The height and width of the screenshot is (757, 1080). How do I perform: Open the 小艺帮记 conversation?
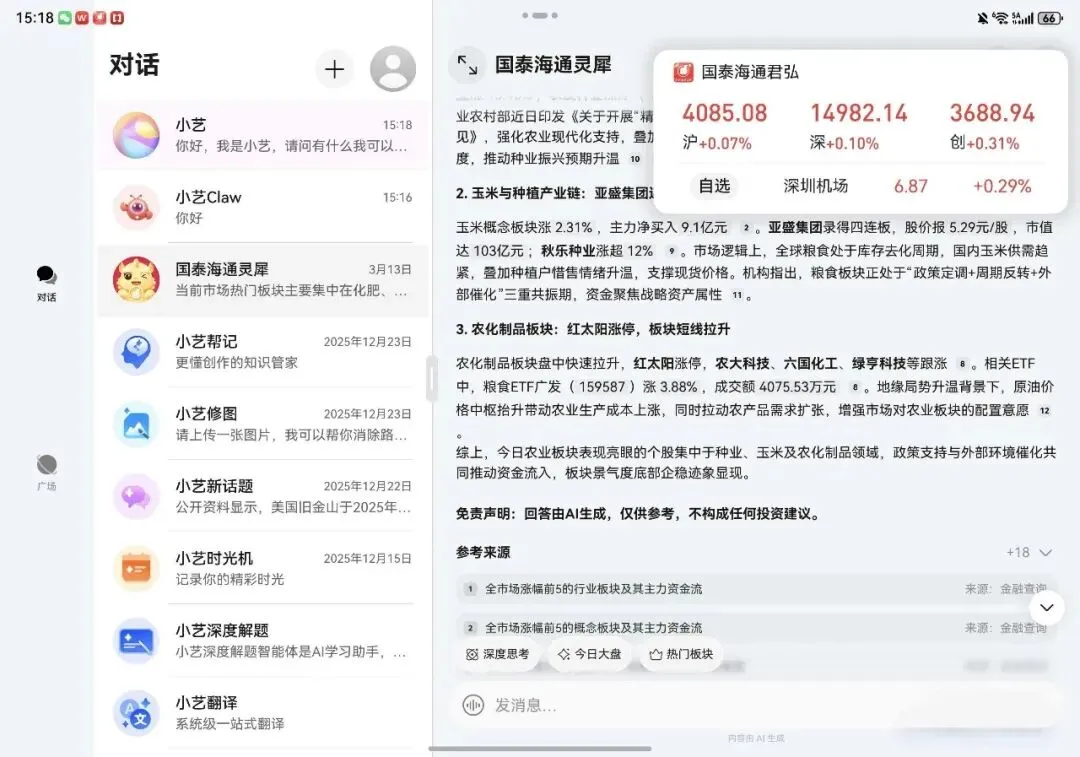click(x=262, y=352)
